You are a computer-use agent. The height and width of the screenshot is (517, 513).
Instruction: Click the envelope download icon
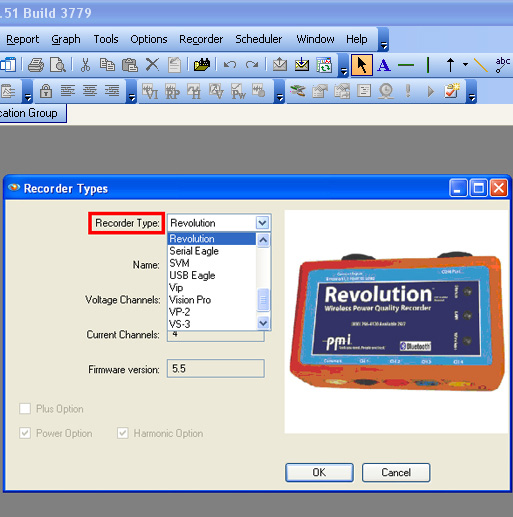[302, 64]
